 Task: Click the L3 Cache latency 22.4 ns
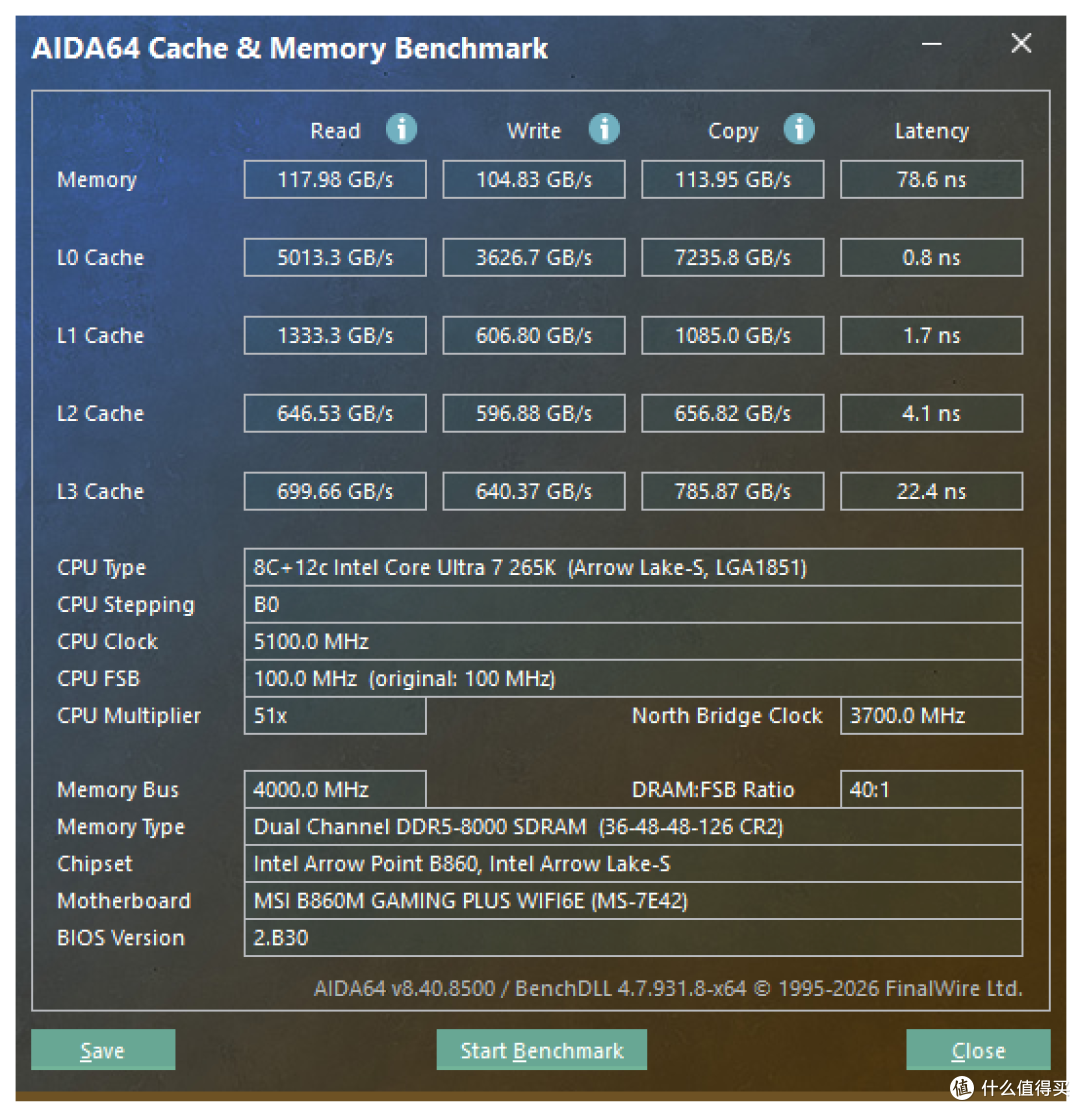(931, 491)
